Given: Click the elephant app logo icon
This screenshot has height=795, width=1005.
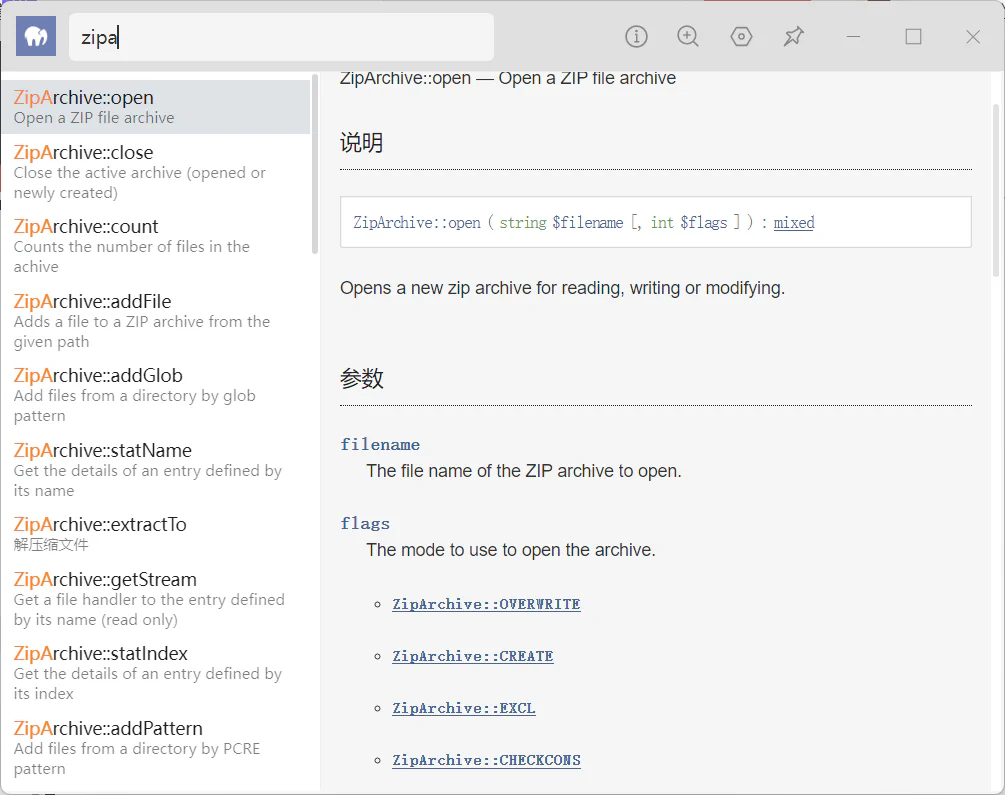Looking at the screenshot, I should [36, 37].
